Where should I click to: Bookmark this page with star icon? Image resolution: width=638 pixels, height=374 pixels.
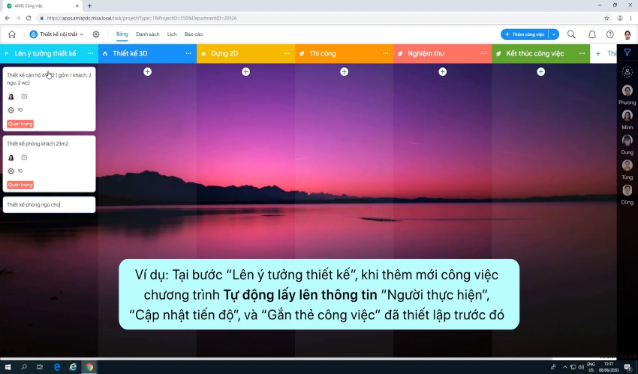[x=607, y=18]
